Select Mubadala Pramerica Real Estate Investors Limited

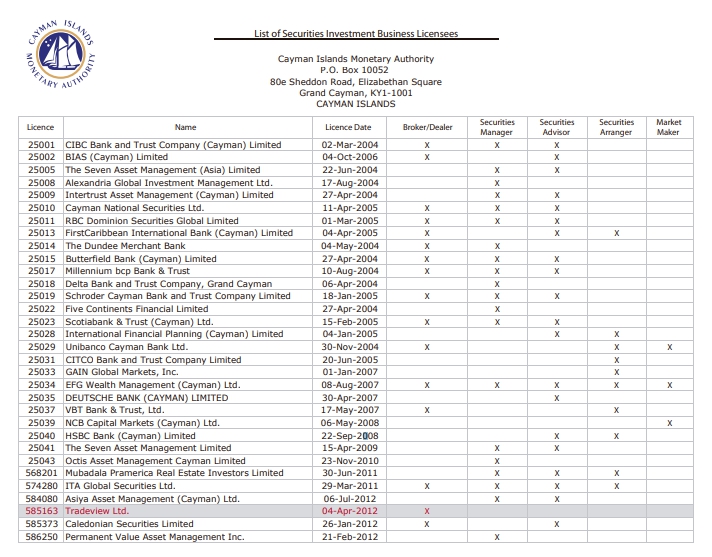174,473
